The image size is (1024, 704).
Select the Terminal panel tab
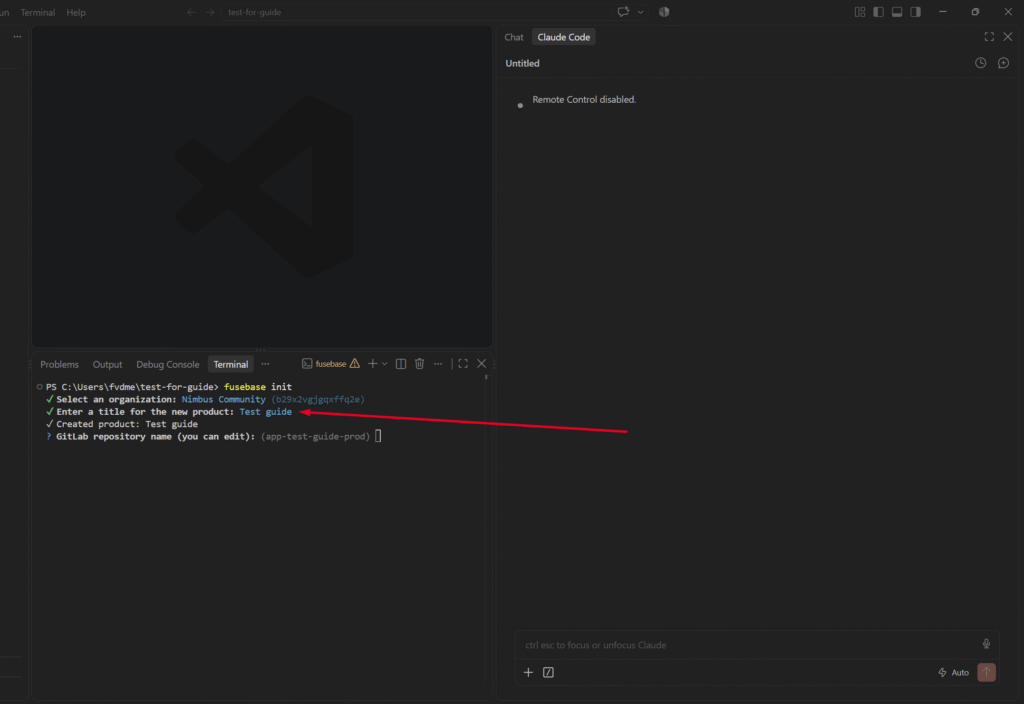(231, 364)
